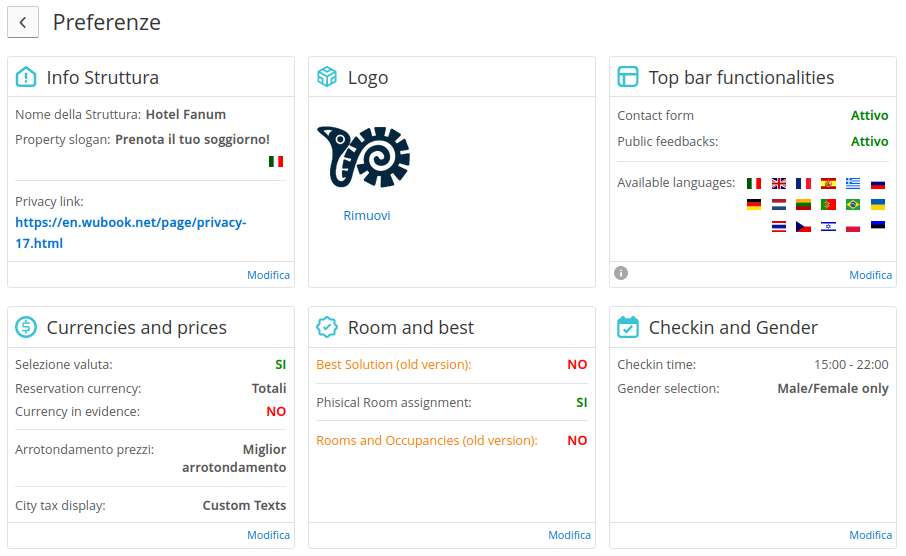Click Modifica in Checkin and Gender card
906x556 pixels.
tap(871, 535)
